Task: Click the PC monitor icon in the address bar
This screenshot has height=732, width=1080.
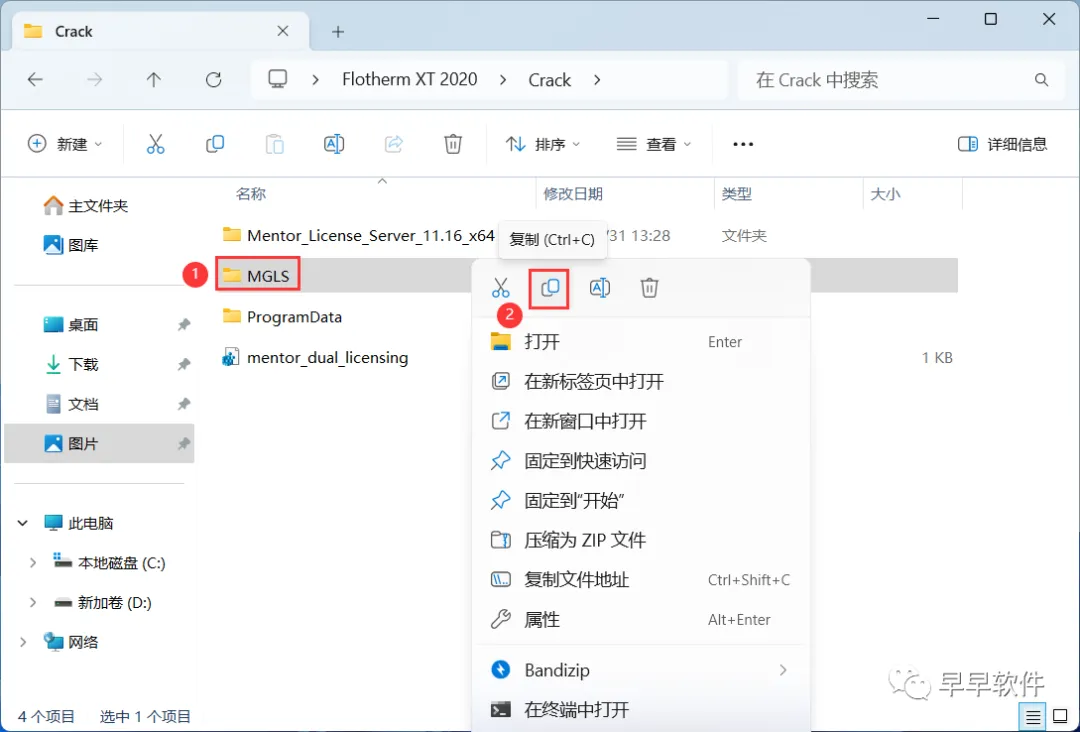Action: tap(278, 79)
